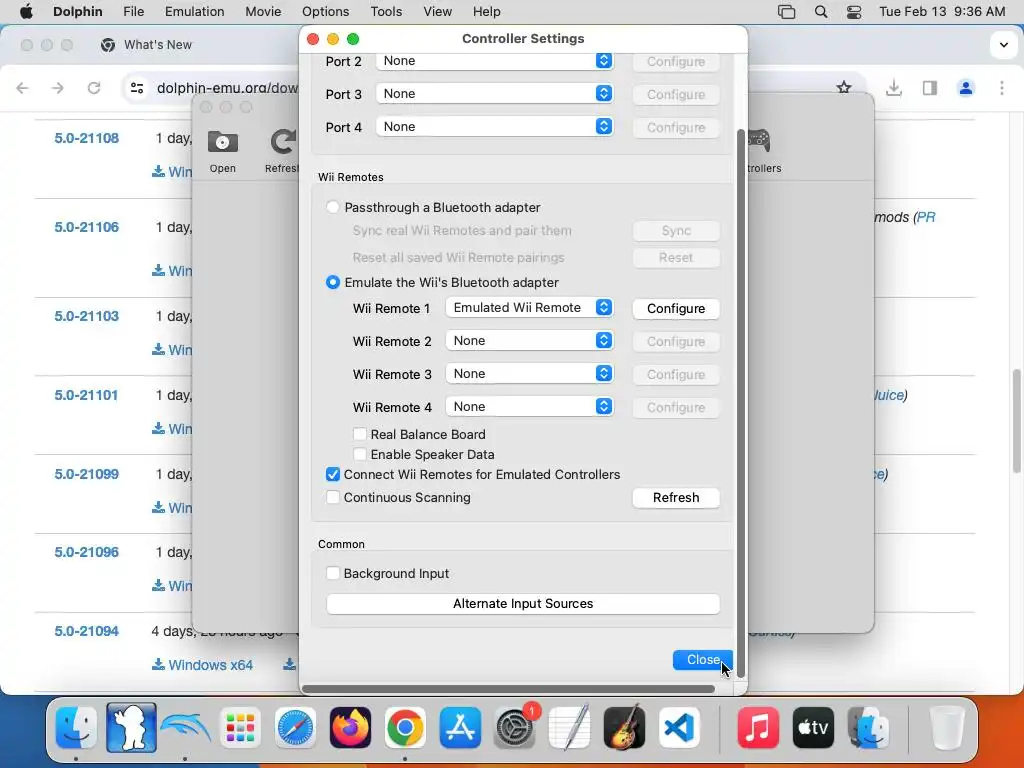Open Chrome profile avatar icon

(966, 88)
